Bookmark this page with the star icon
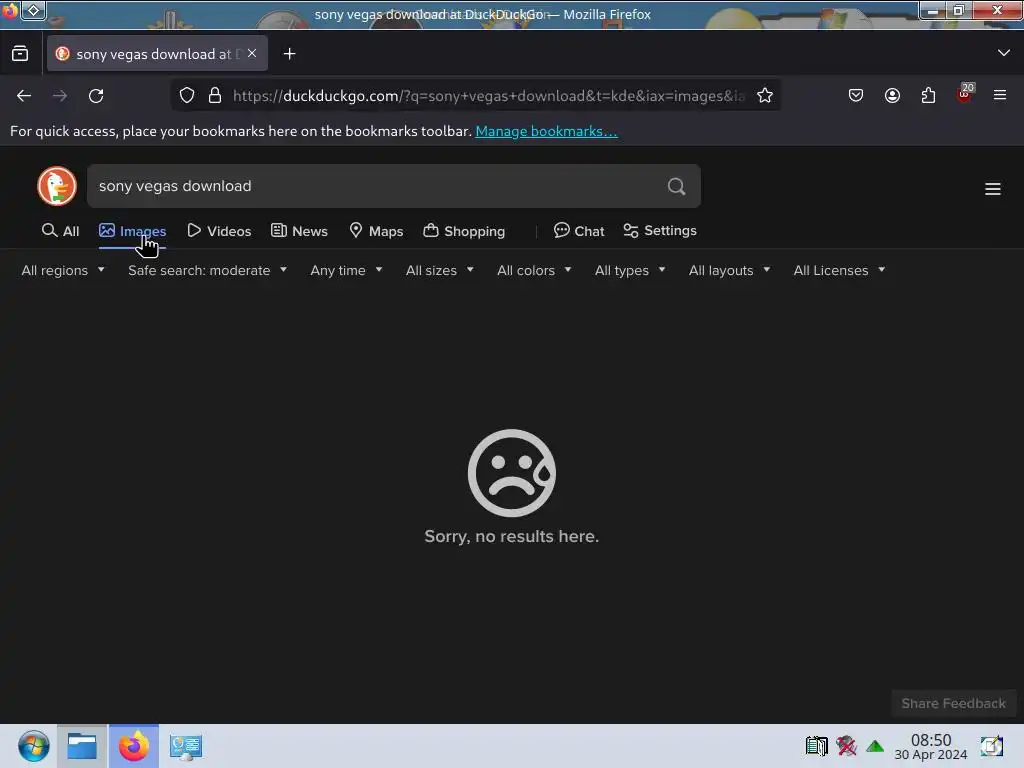Screen dimensions: 1024x768 coord(765,95)
